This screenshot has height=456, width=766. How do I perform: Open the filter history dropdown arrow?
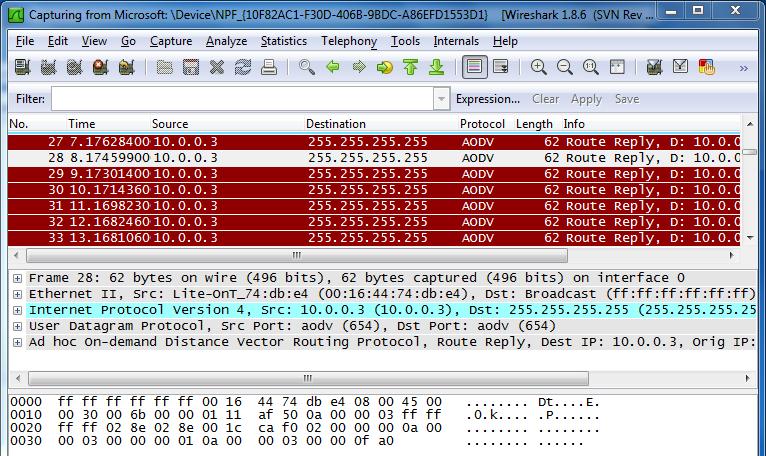point(441,99)
